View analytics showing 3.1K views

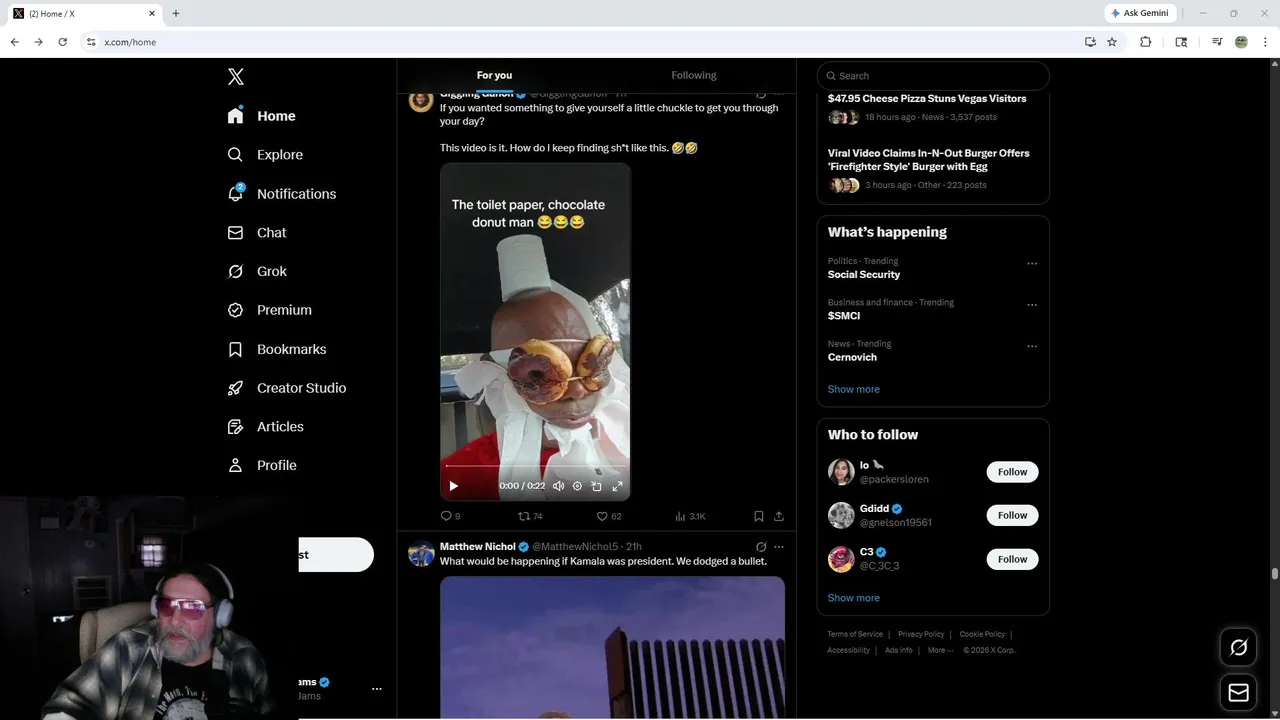(x=690, y=516)
